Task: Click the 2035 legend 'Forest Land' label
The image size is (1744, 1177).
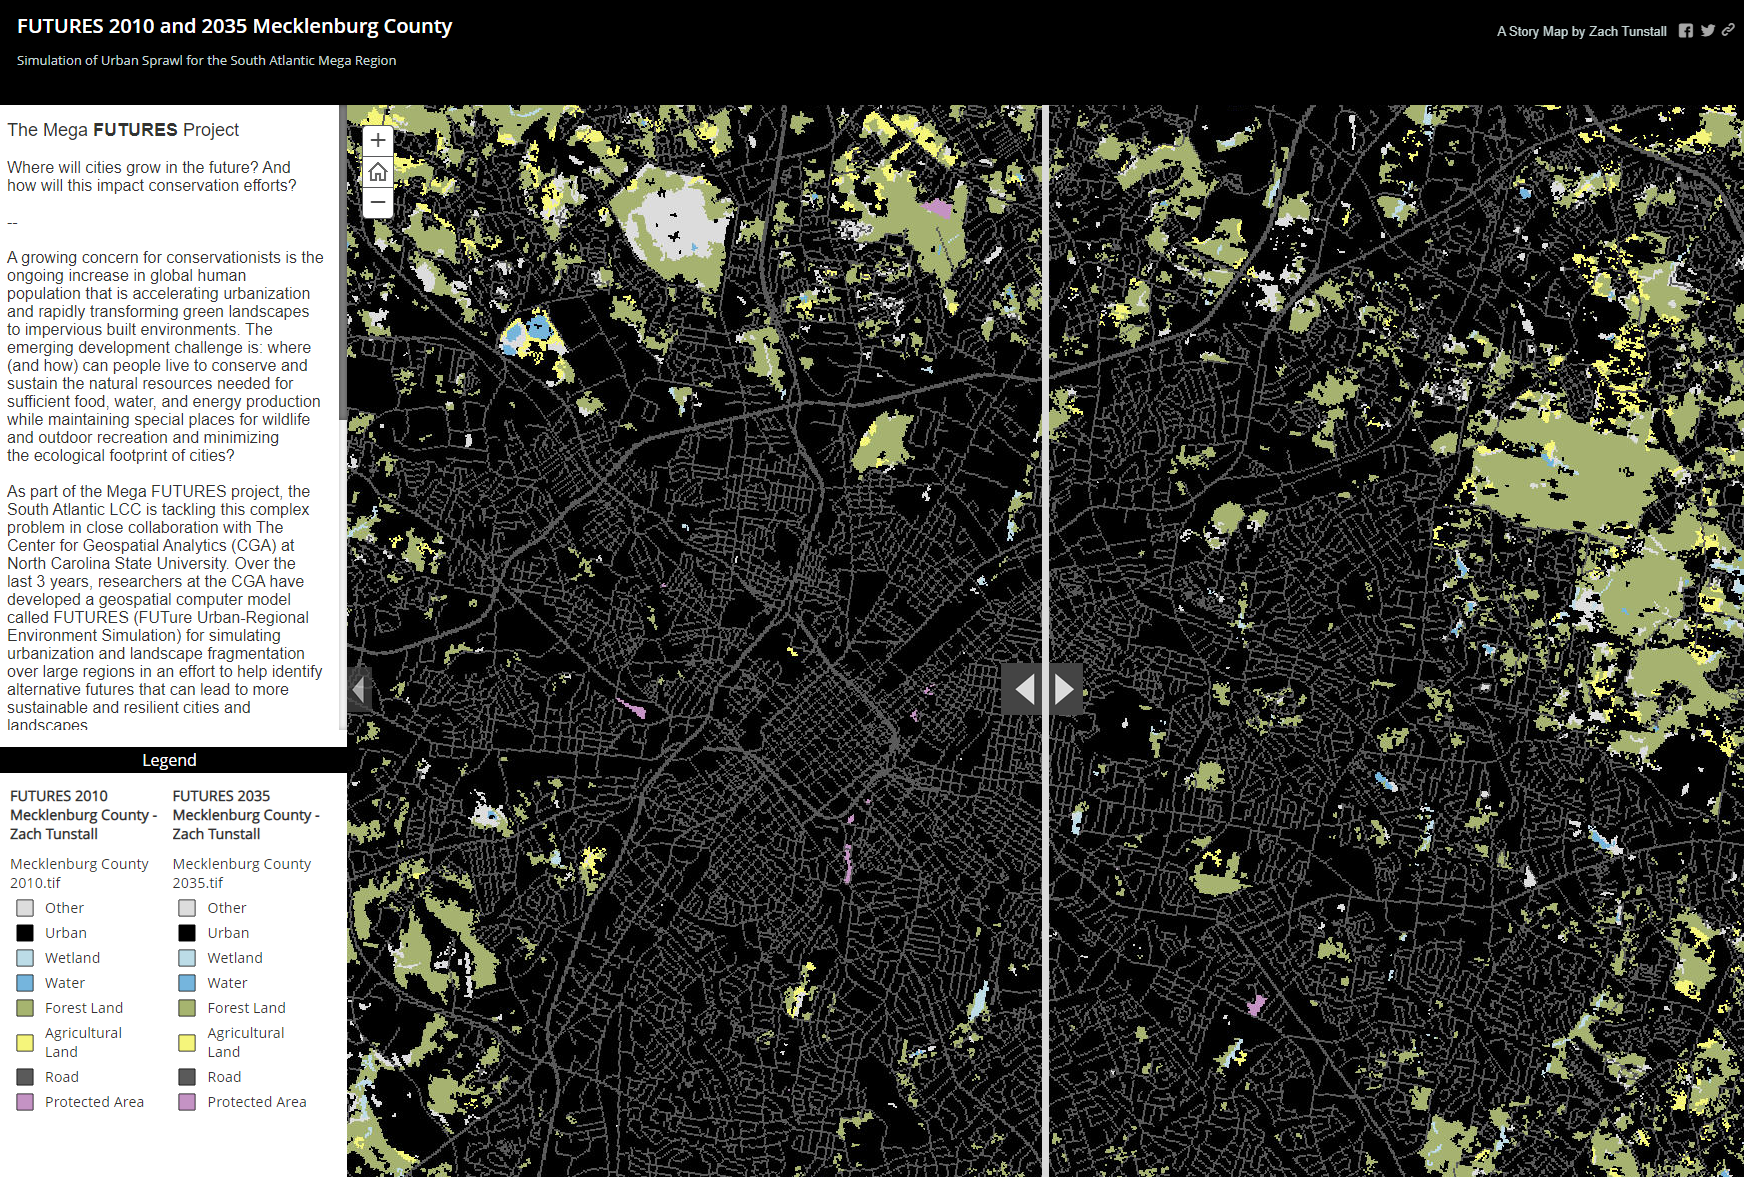Action: click(x=247, y=1008)
